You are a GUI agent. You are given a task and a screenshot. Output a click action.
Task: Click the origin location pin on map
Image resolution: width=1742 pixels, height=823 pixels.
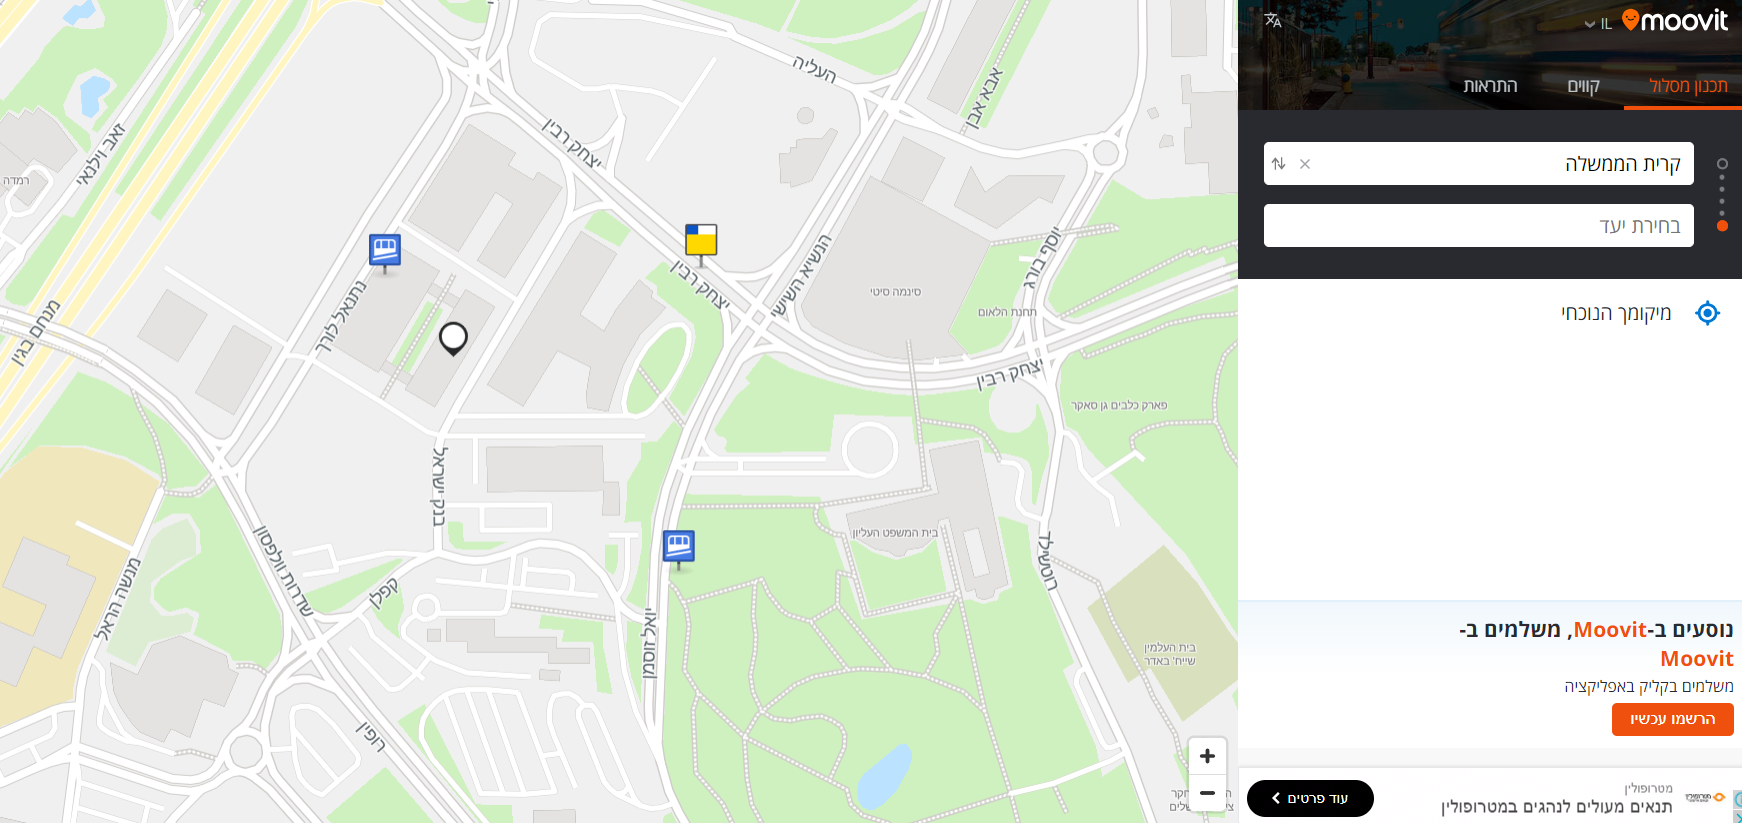(453, 338)
